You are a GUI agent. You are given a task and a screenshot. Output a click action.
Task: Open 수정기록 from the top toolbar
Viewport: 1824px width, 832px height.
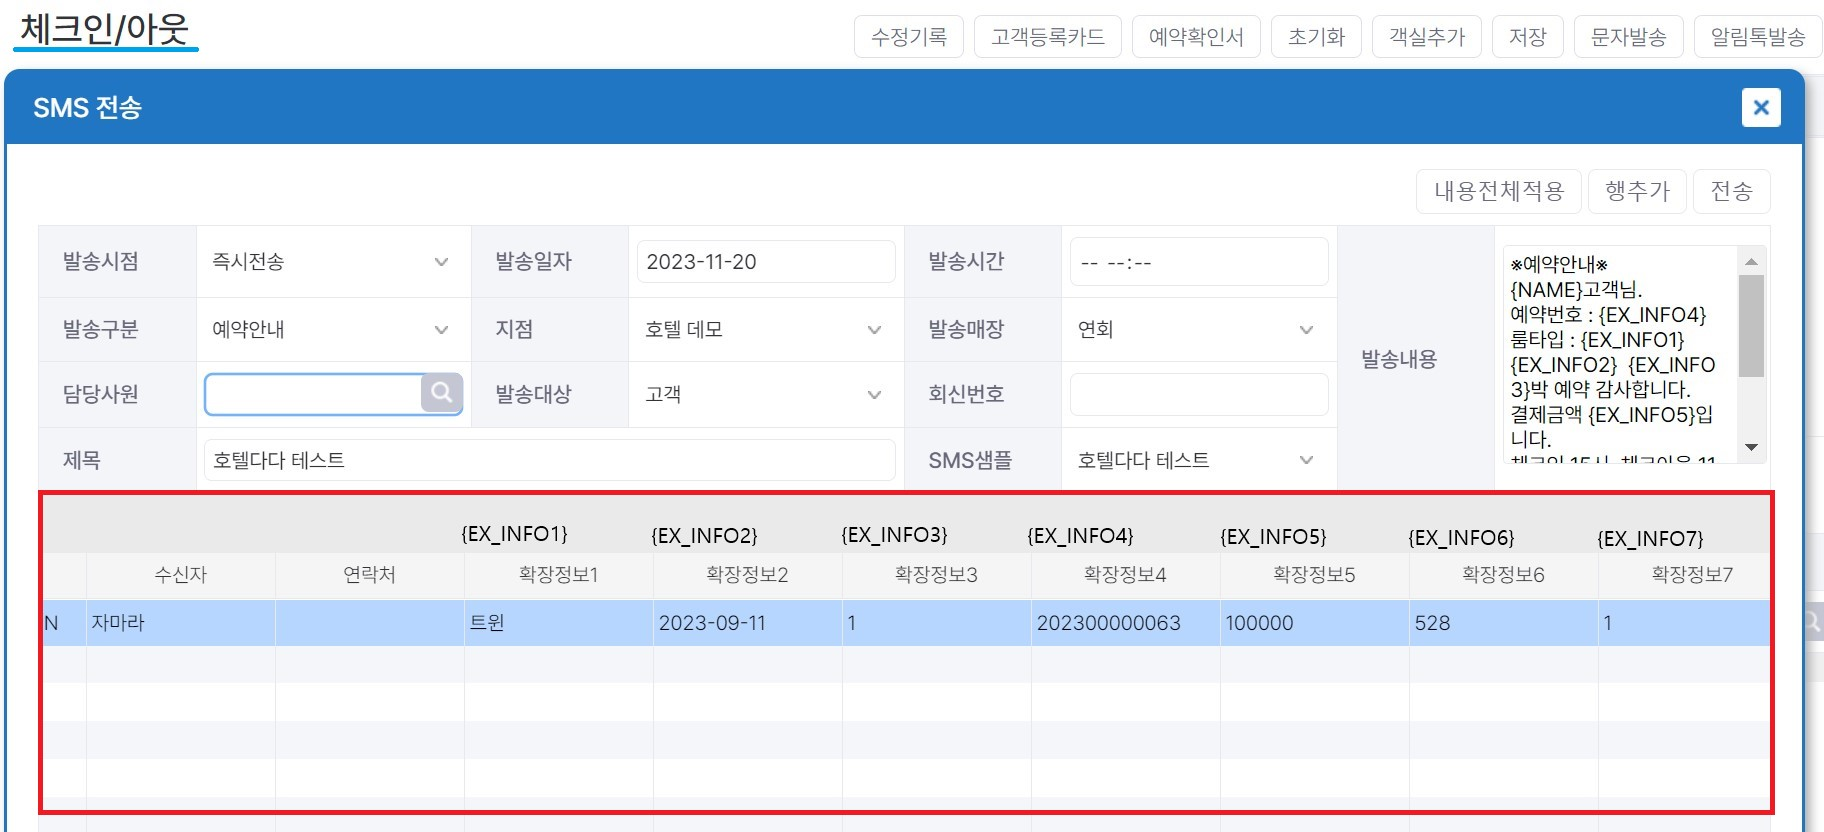(x=908, y=37)
